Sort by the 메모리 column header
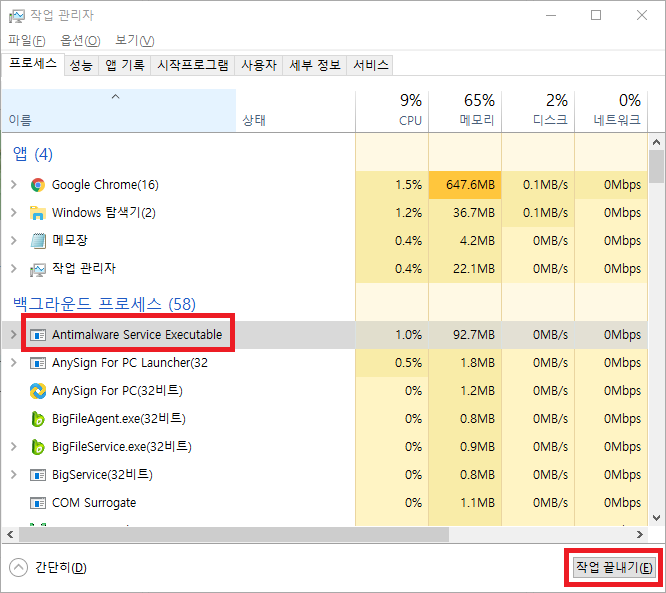The height and width of the screenshot is (593, 666). (465, 110)
